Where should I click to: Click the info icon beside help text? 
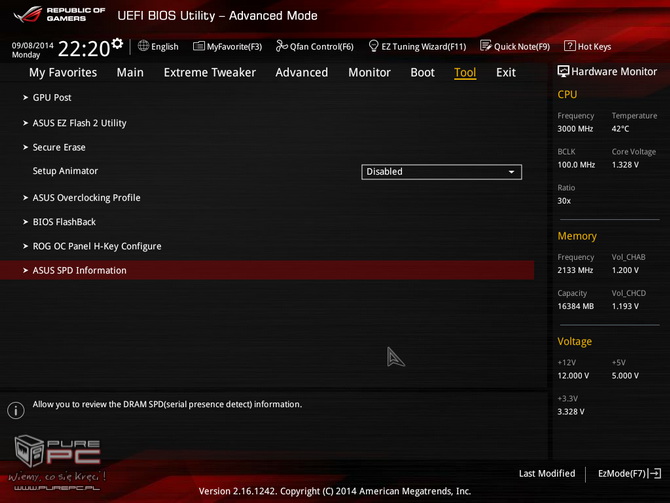coord(16,410)
